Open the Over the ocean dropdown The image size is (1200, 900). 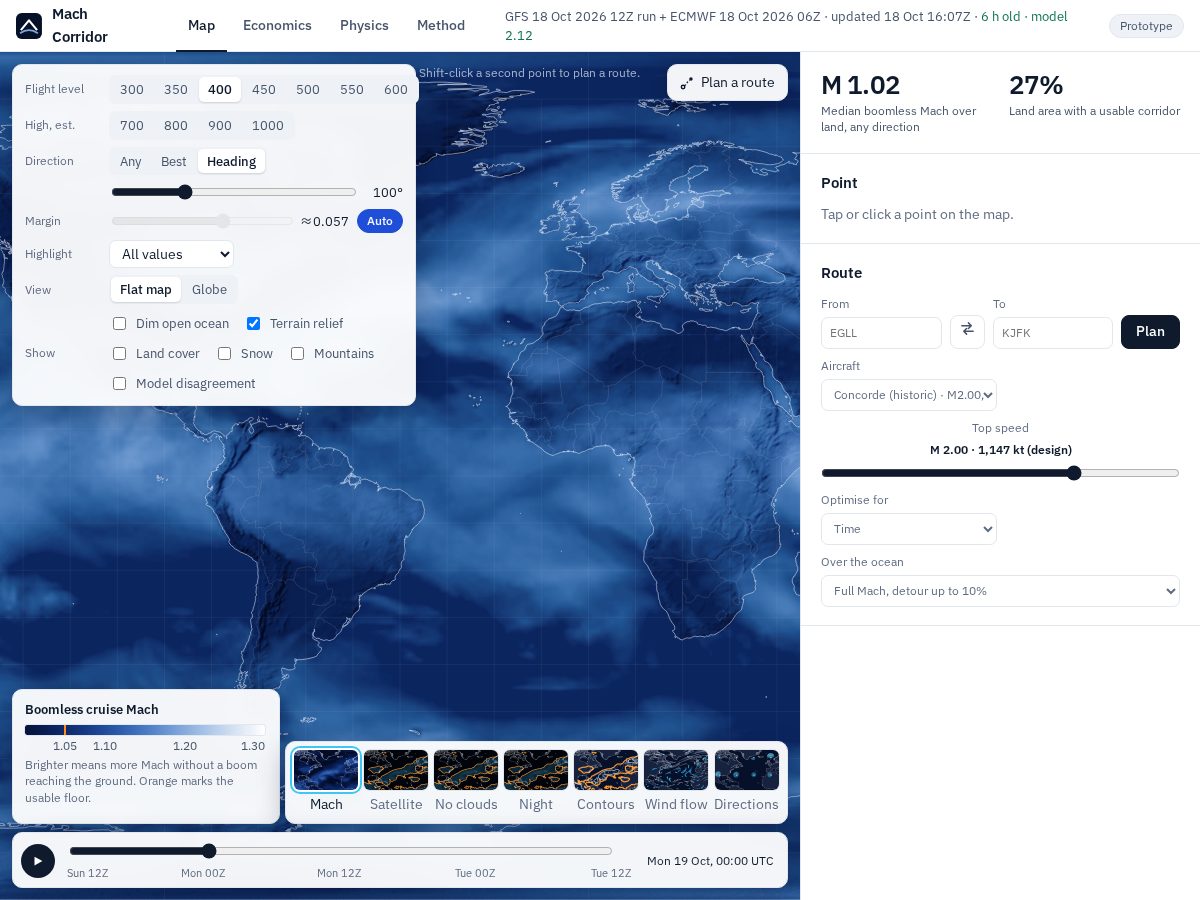(x=1000, y=591)
